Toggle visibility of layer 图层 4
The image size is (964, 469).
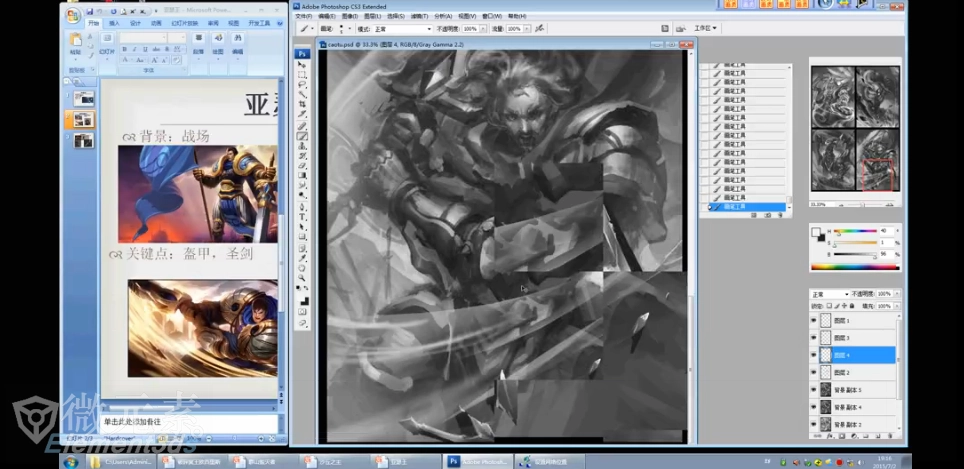[x=813, y=355]
